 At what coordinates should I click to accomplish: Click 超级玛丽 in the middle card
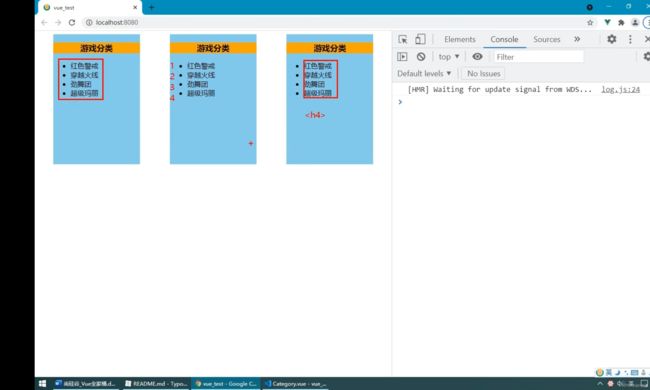pos(201,93)
